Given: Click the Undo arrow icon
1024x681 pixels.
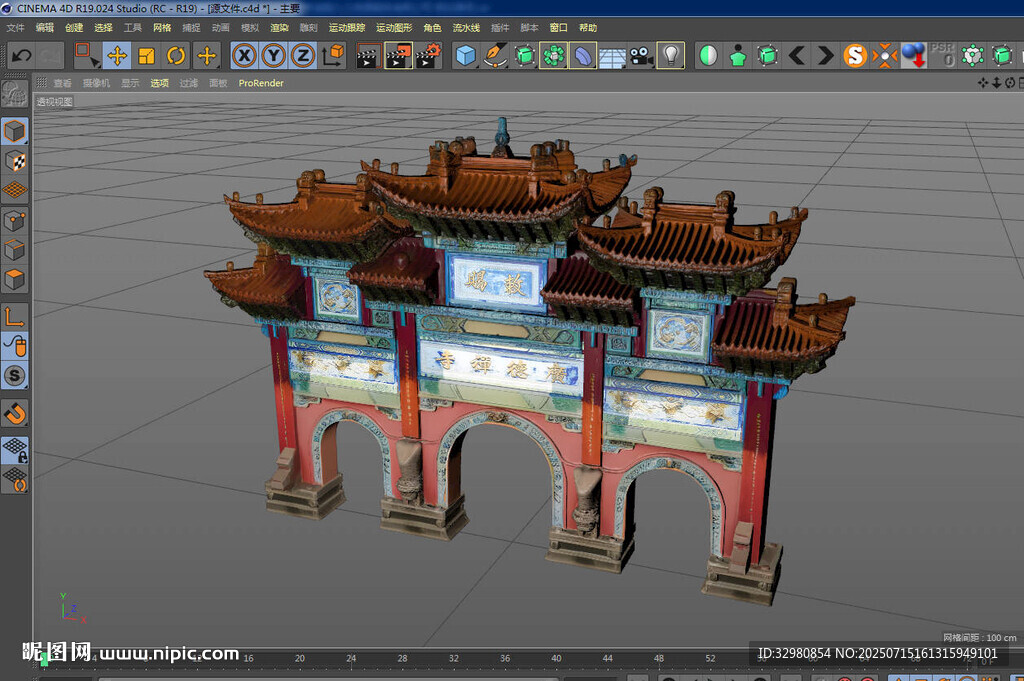Looking at the screenshot, I should [22, 55].
